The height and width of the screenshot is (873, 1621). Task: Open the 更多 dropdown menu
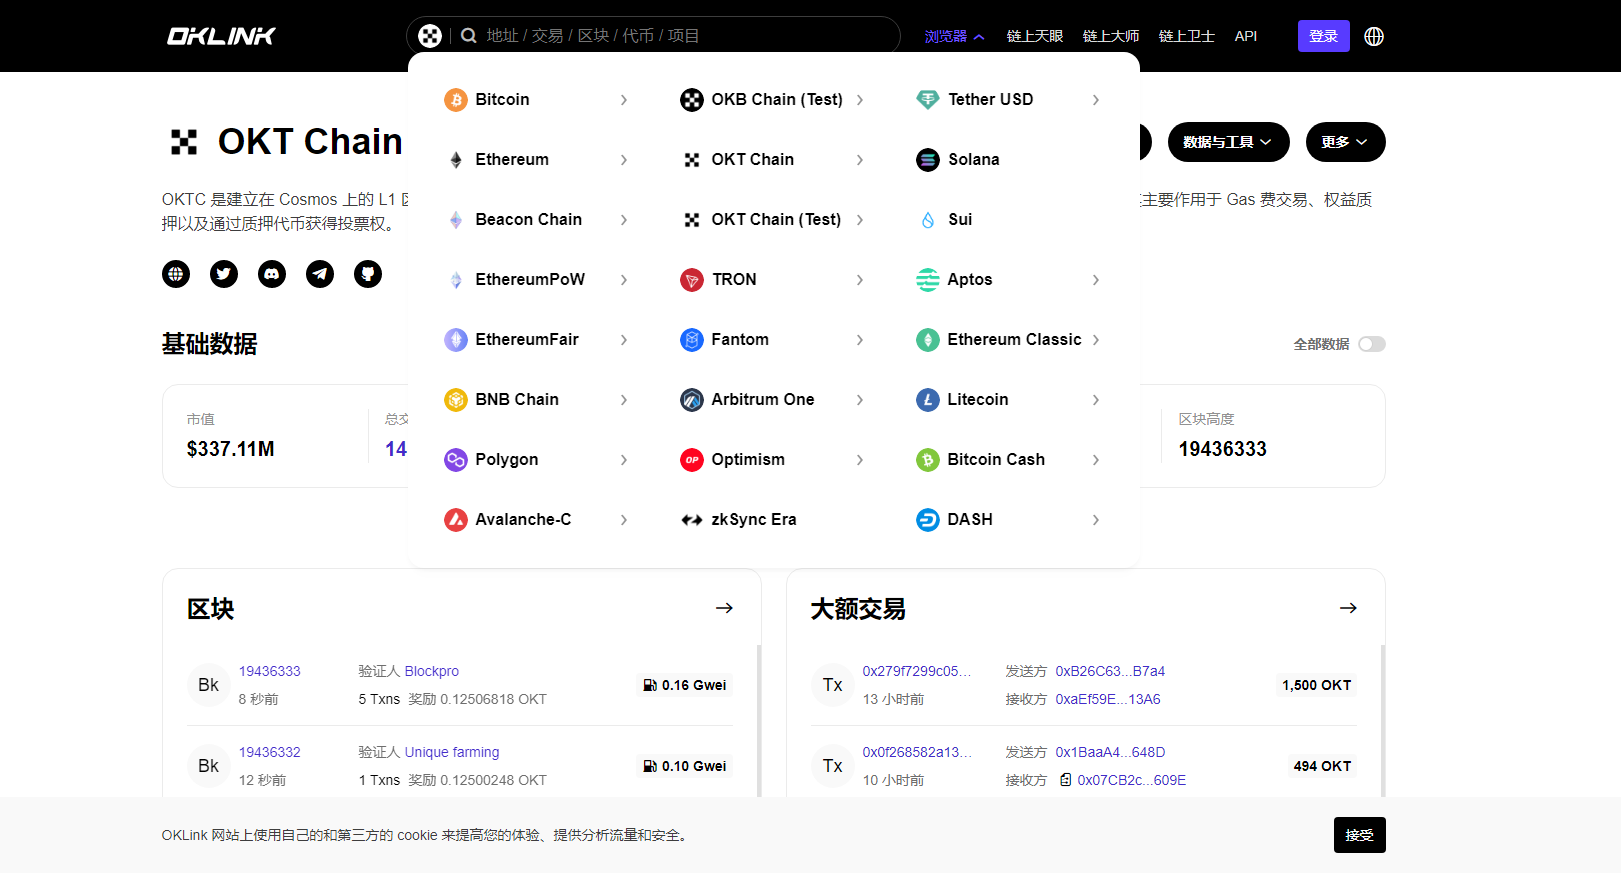click(1344, 142)
